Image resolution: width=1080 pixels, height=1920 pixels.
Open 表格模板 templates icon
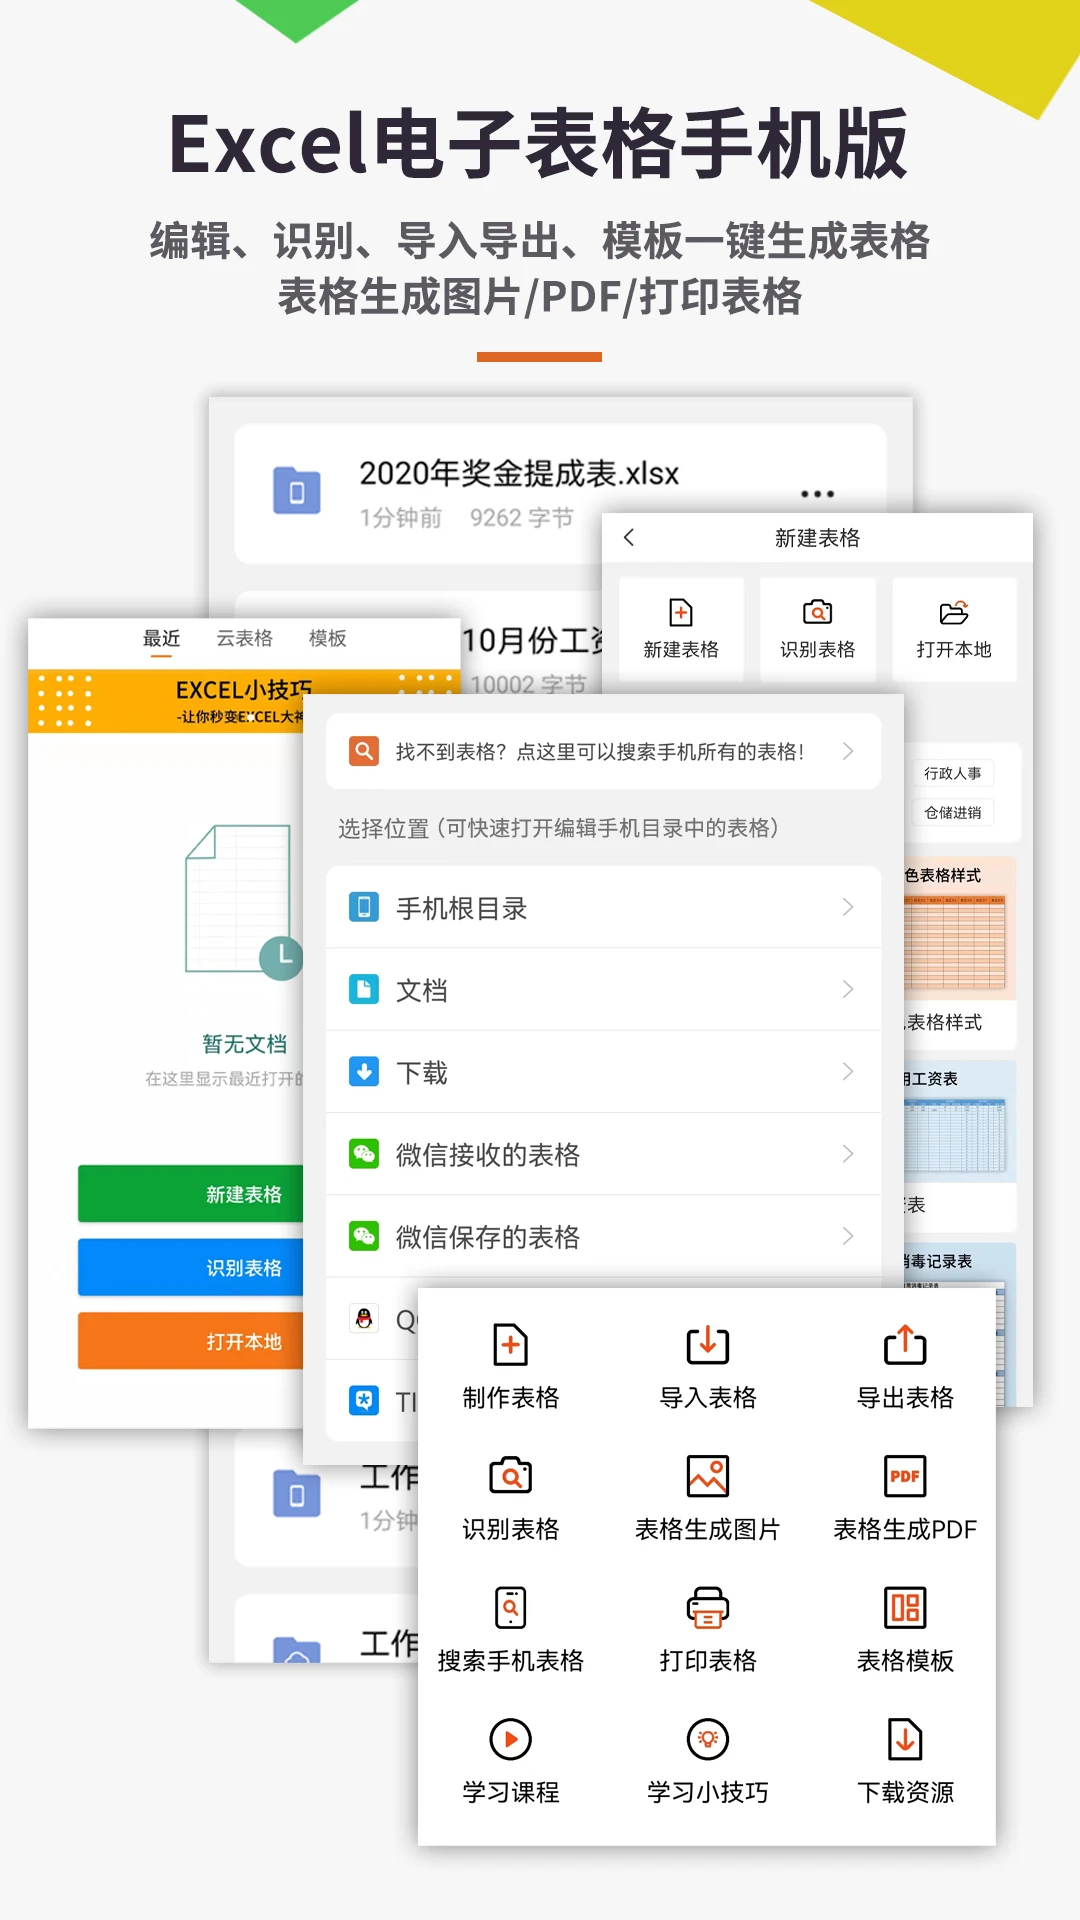[x=905, y=1608]
